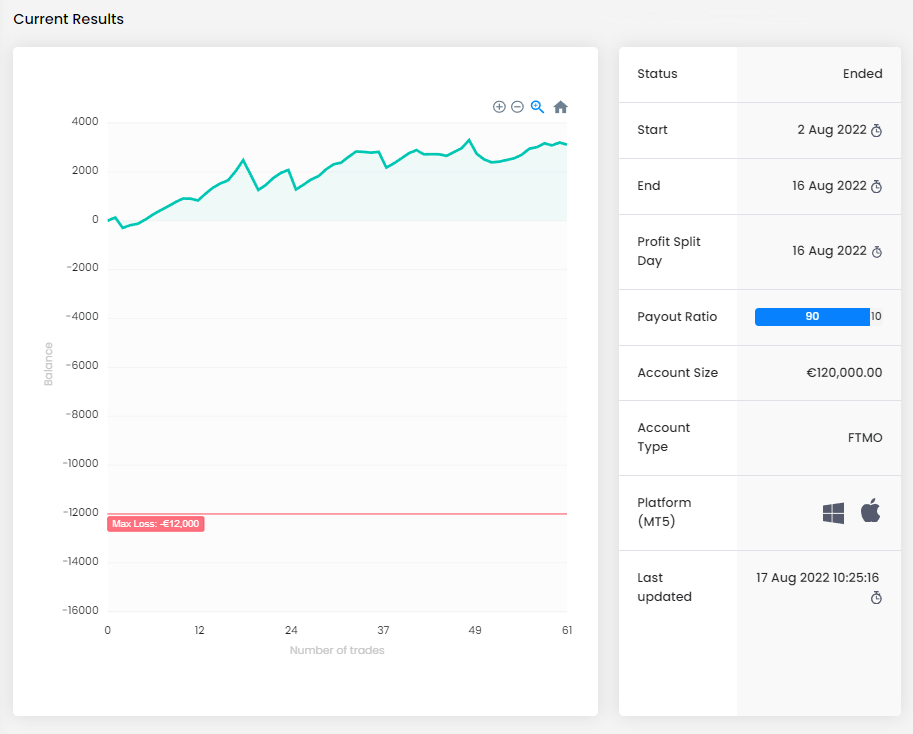Click the Balance axis title
913x734 pixels.
pos(48,365)
